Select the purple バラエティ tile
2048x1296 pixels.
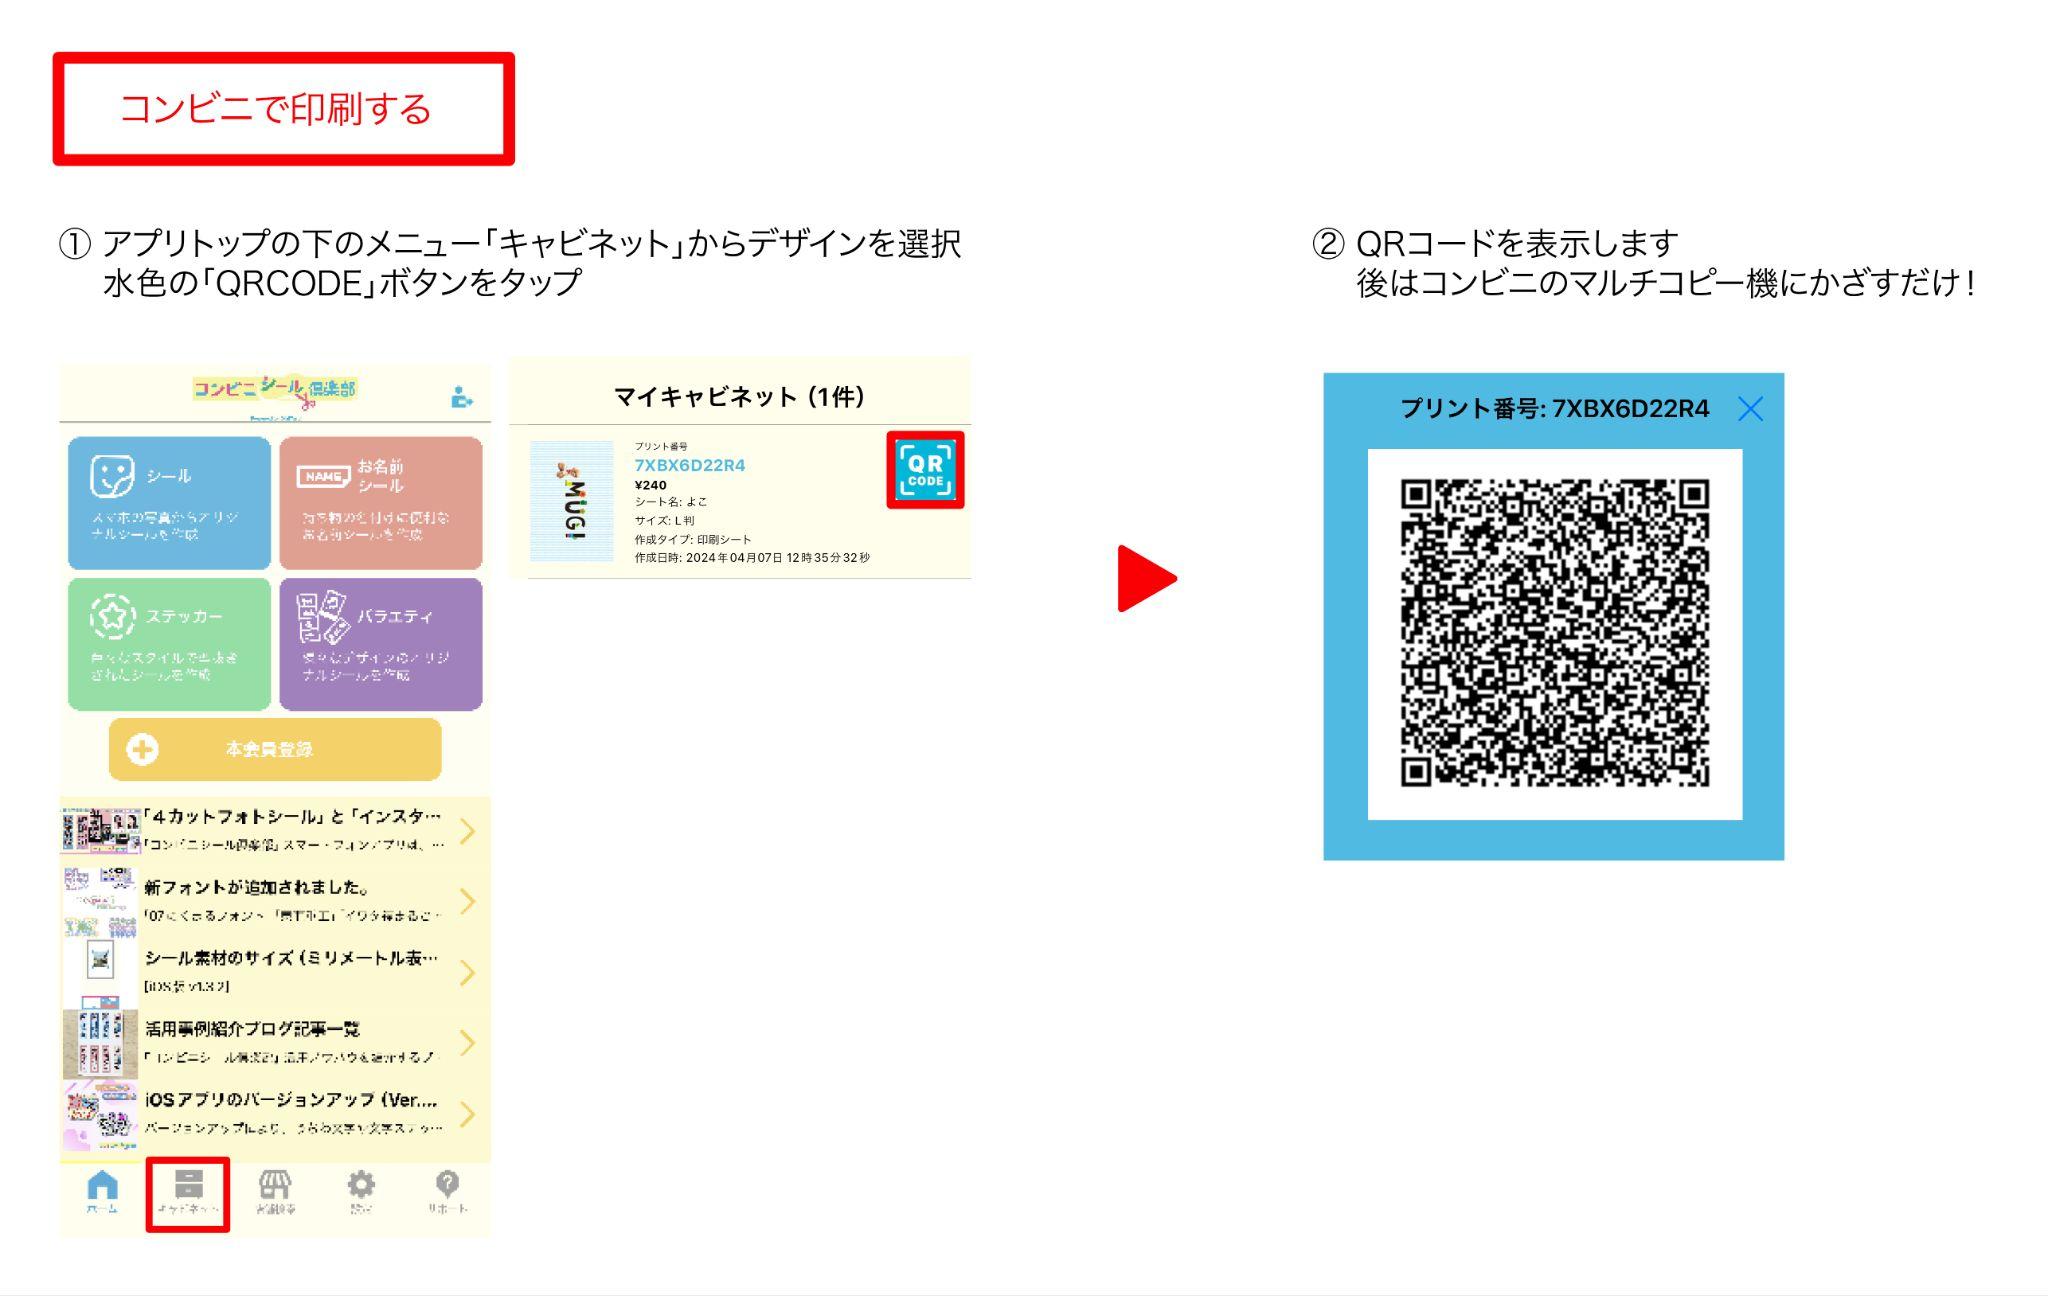tap(380, 644)
